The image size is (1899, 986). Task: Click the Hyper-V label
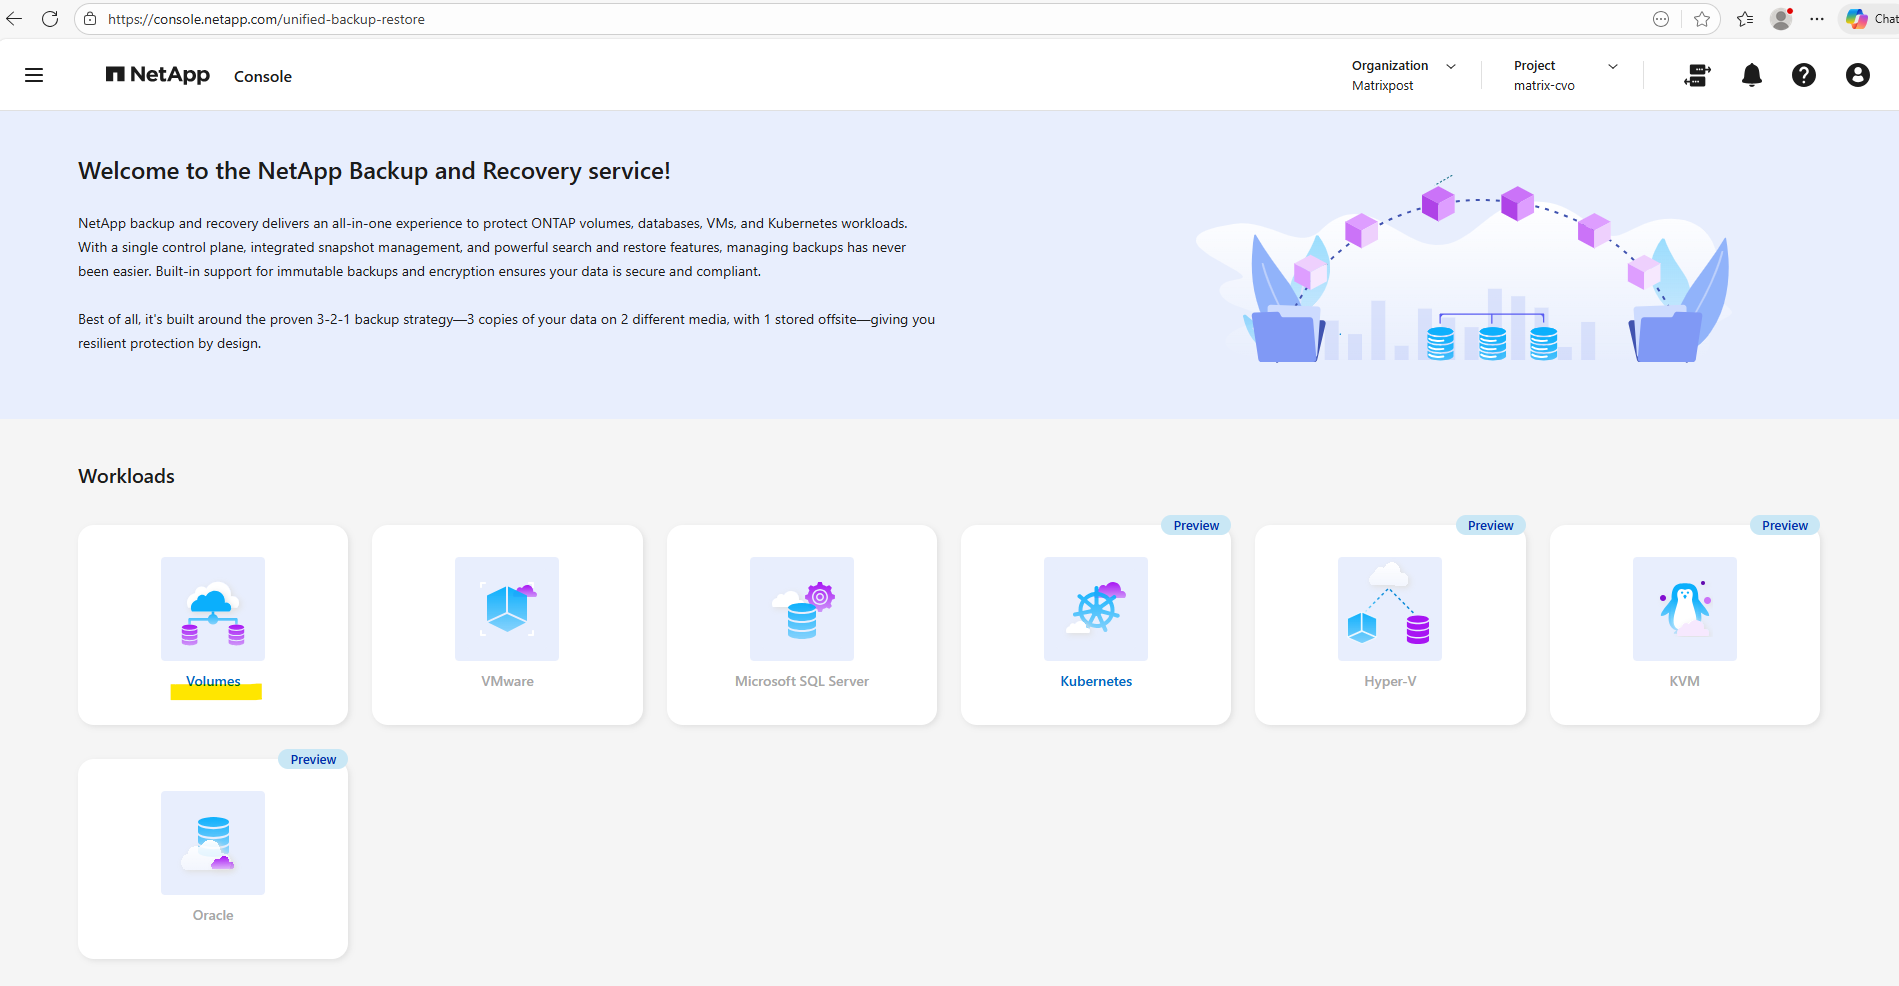click(1390, 681)
